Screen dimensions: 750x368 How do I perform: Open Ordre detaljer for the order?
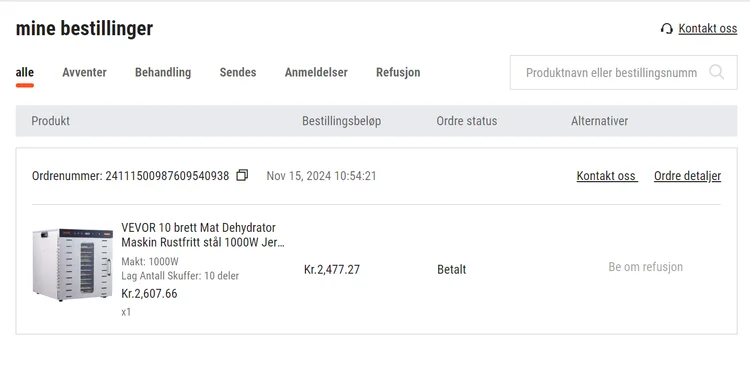pos(687,176)
